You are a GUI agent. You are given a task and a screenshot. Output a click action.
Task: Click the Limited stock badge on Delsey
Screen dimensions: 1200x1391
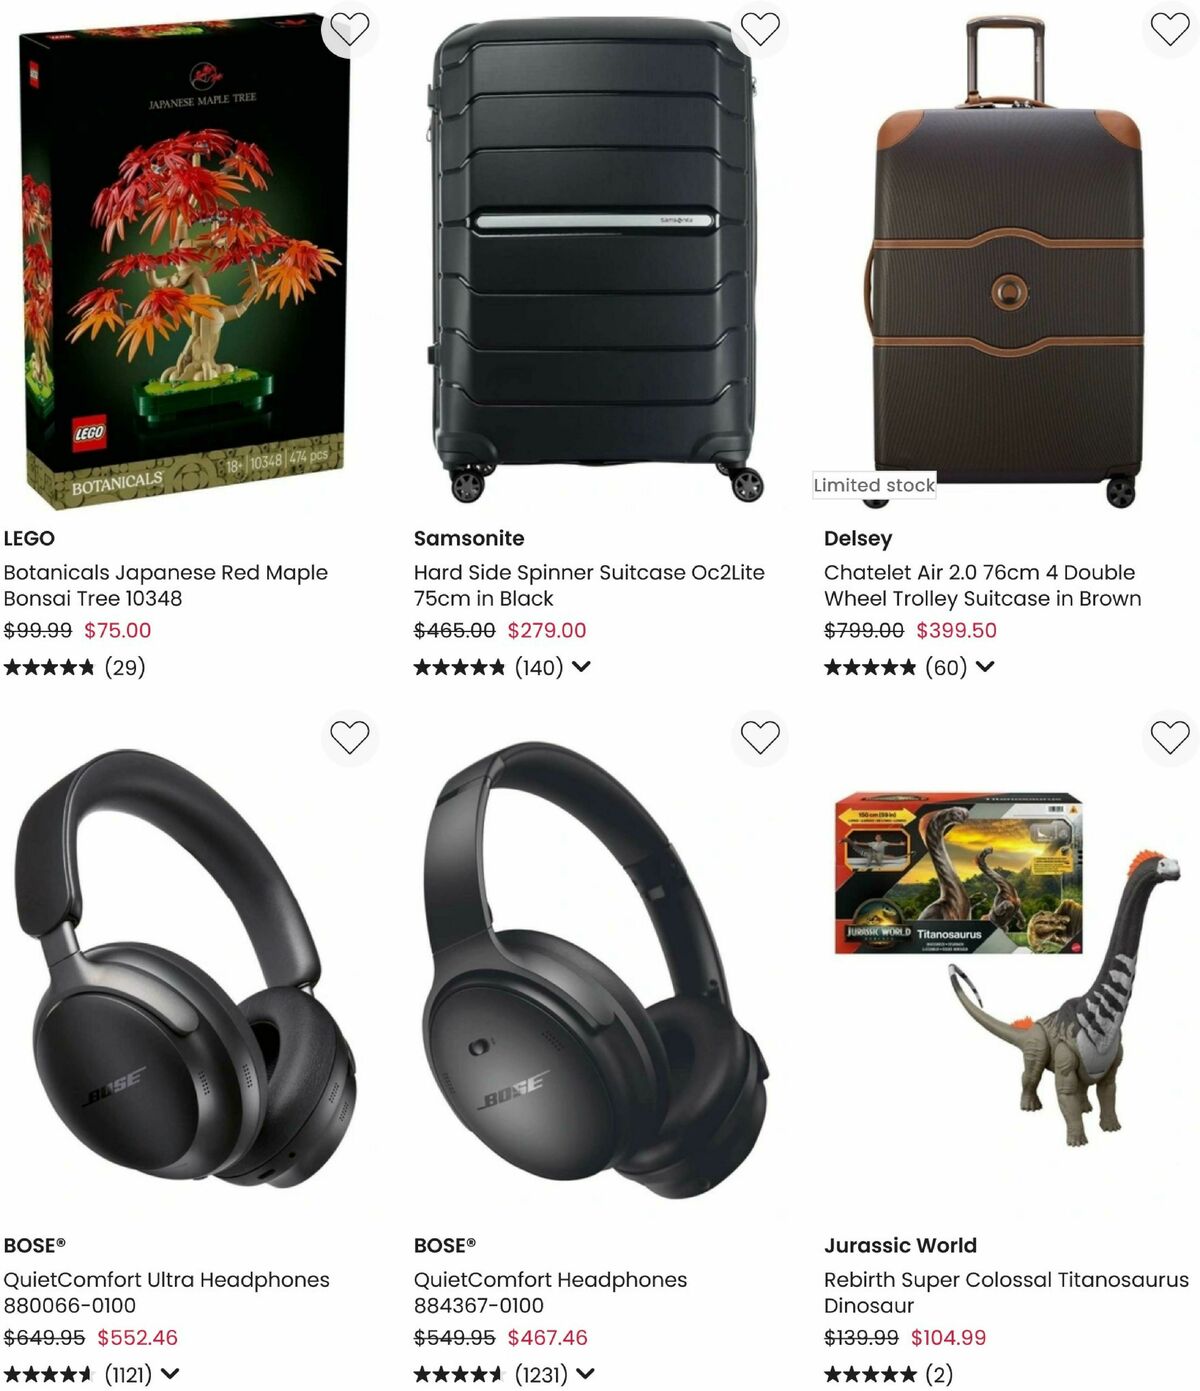tap(874, 485)
